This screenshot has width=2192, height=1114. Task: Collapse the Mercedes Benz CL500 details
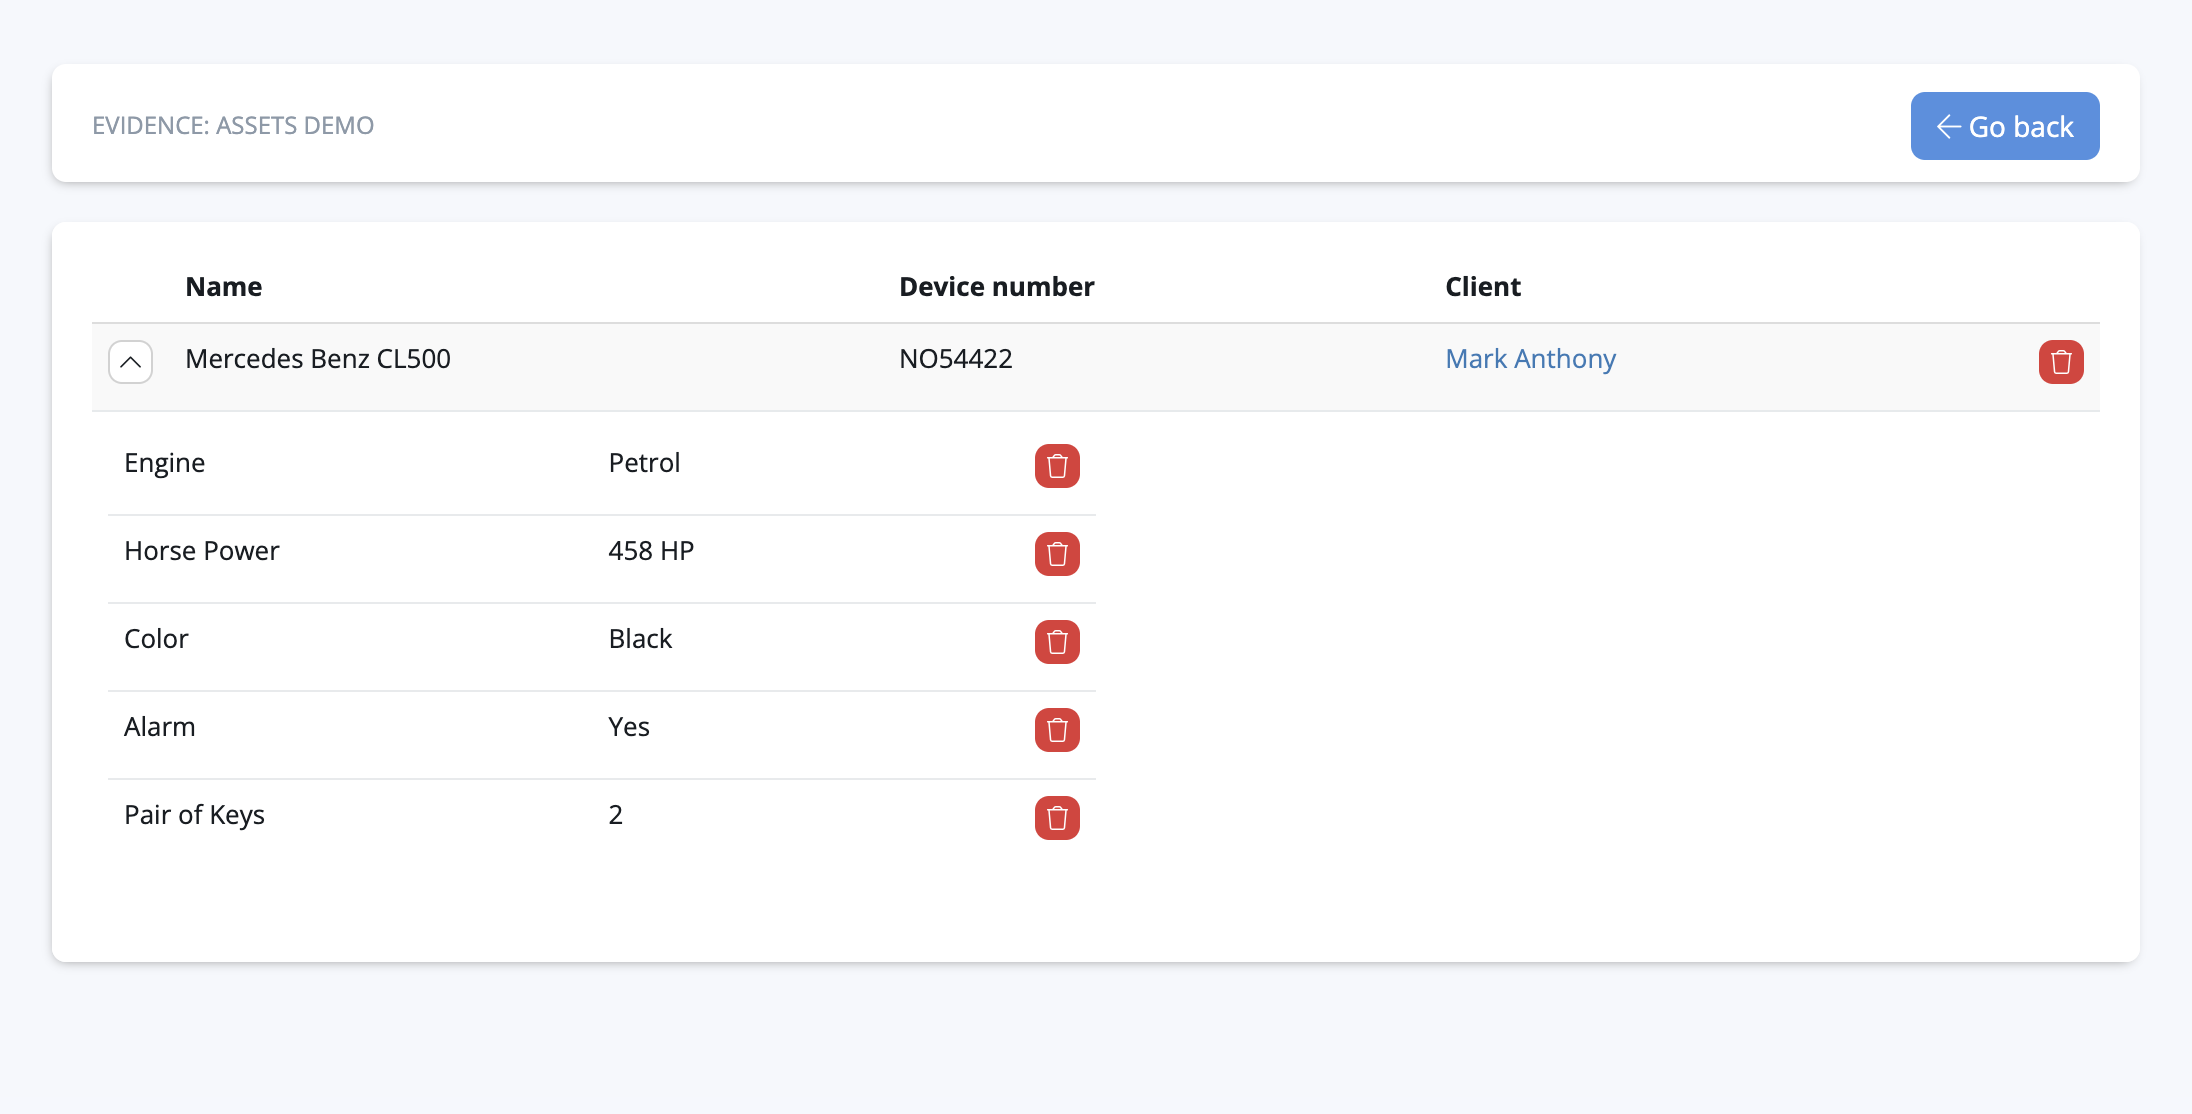click(x=130, y=362)
